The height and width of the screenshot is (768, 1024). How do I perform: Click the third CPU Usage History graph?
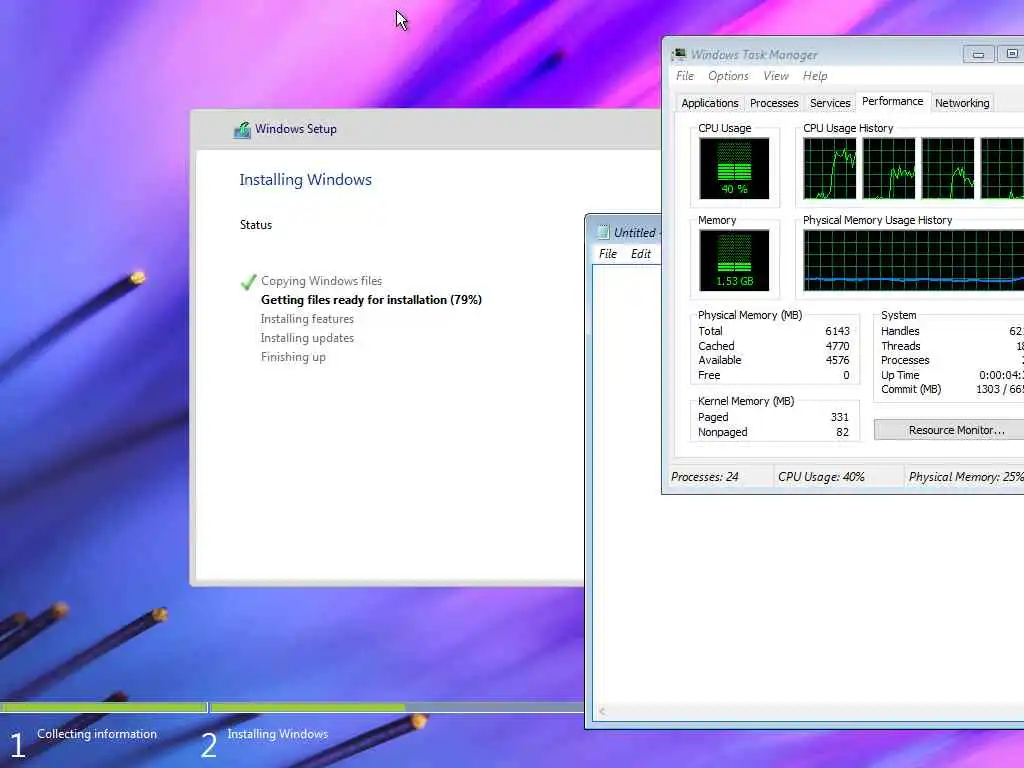pos(948,168)
